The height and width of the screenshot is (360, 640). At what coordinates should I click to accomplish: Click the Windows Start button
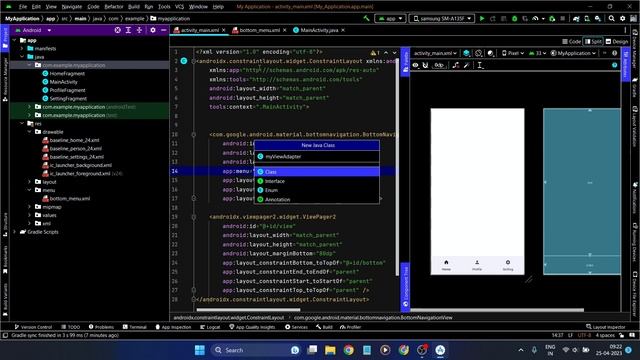pyautogui.click(x=200, y=350)
